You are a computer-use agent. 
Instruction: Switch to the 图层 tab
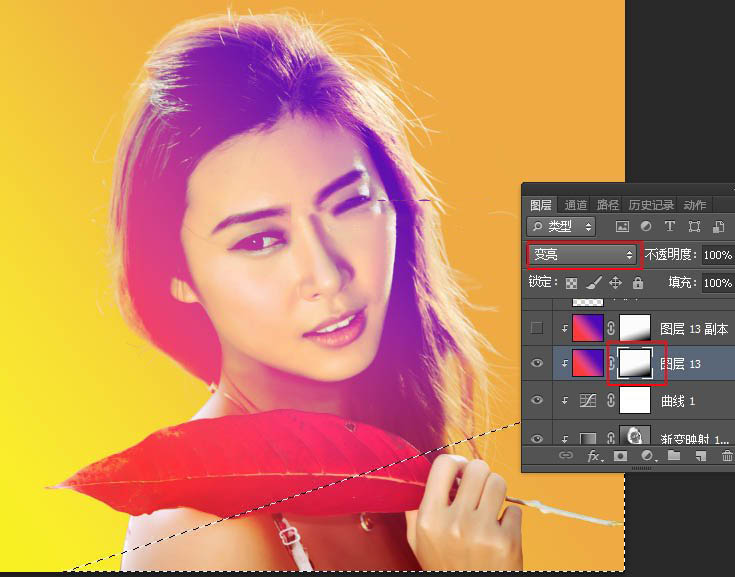point(540,205)
